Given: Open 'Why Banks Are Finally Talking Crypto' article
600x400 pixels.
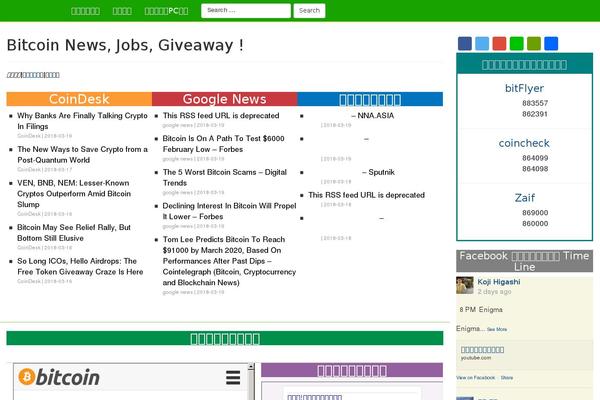Looking at the screenshot, I should [82, 121].
